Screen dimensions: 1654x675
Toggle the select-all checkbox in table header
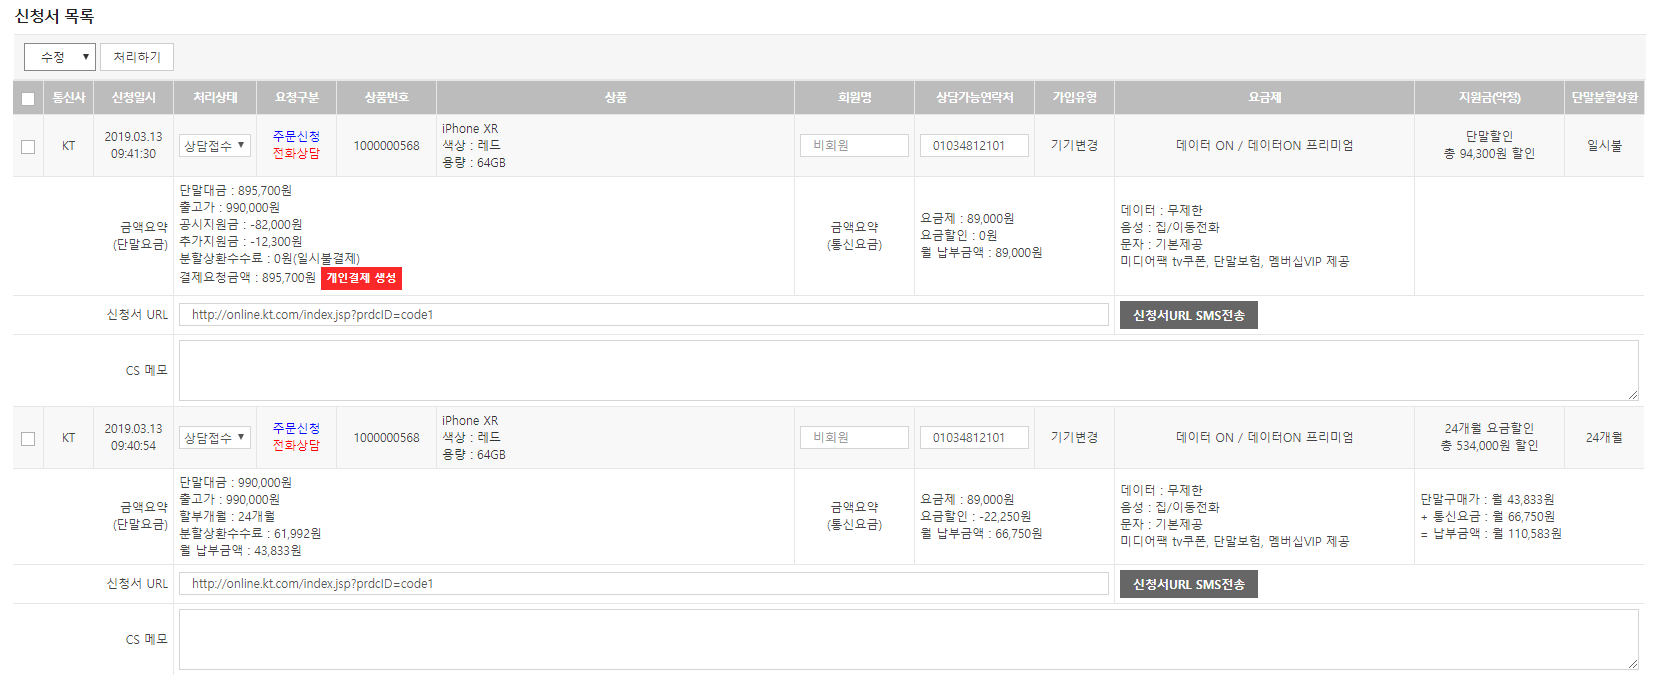pos(28,98)
